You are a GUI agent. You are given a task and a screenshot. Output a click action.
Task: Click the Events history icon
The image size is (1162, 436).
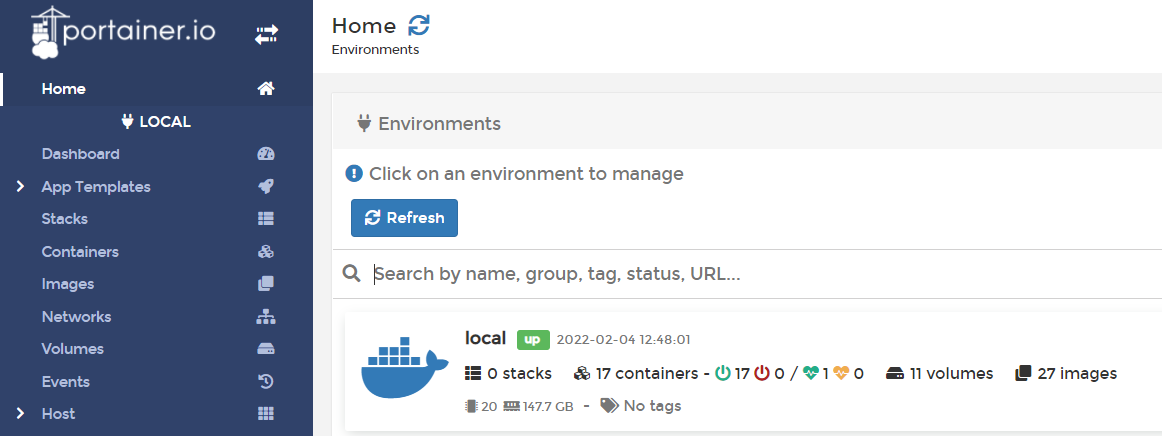coord(266,382)
